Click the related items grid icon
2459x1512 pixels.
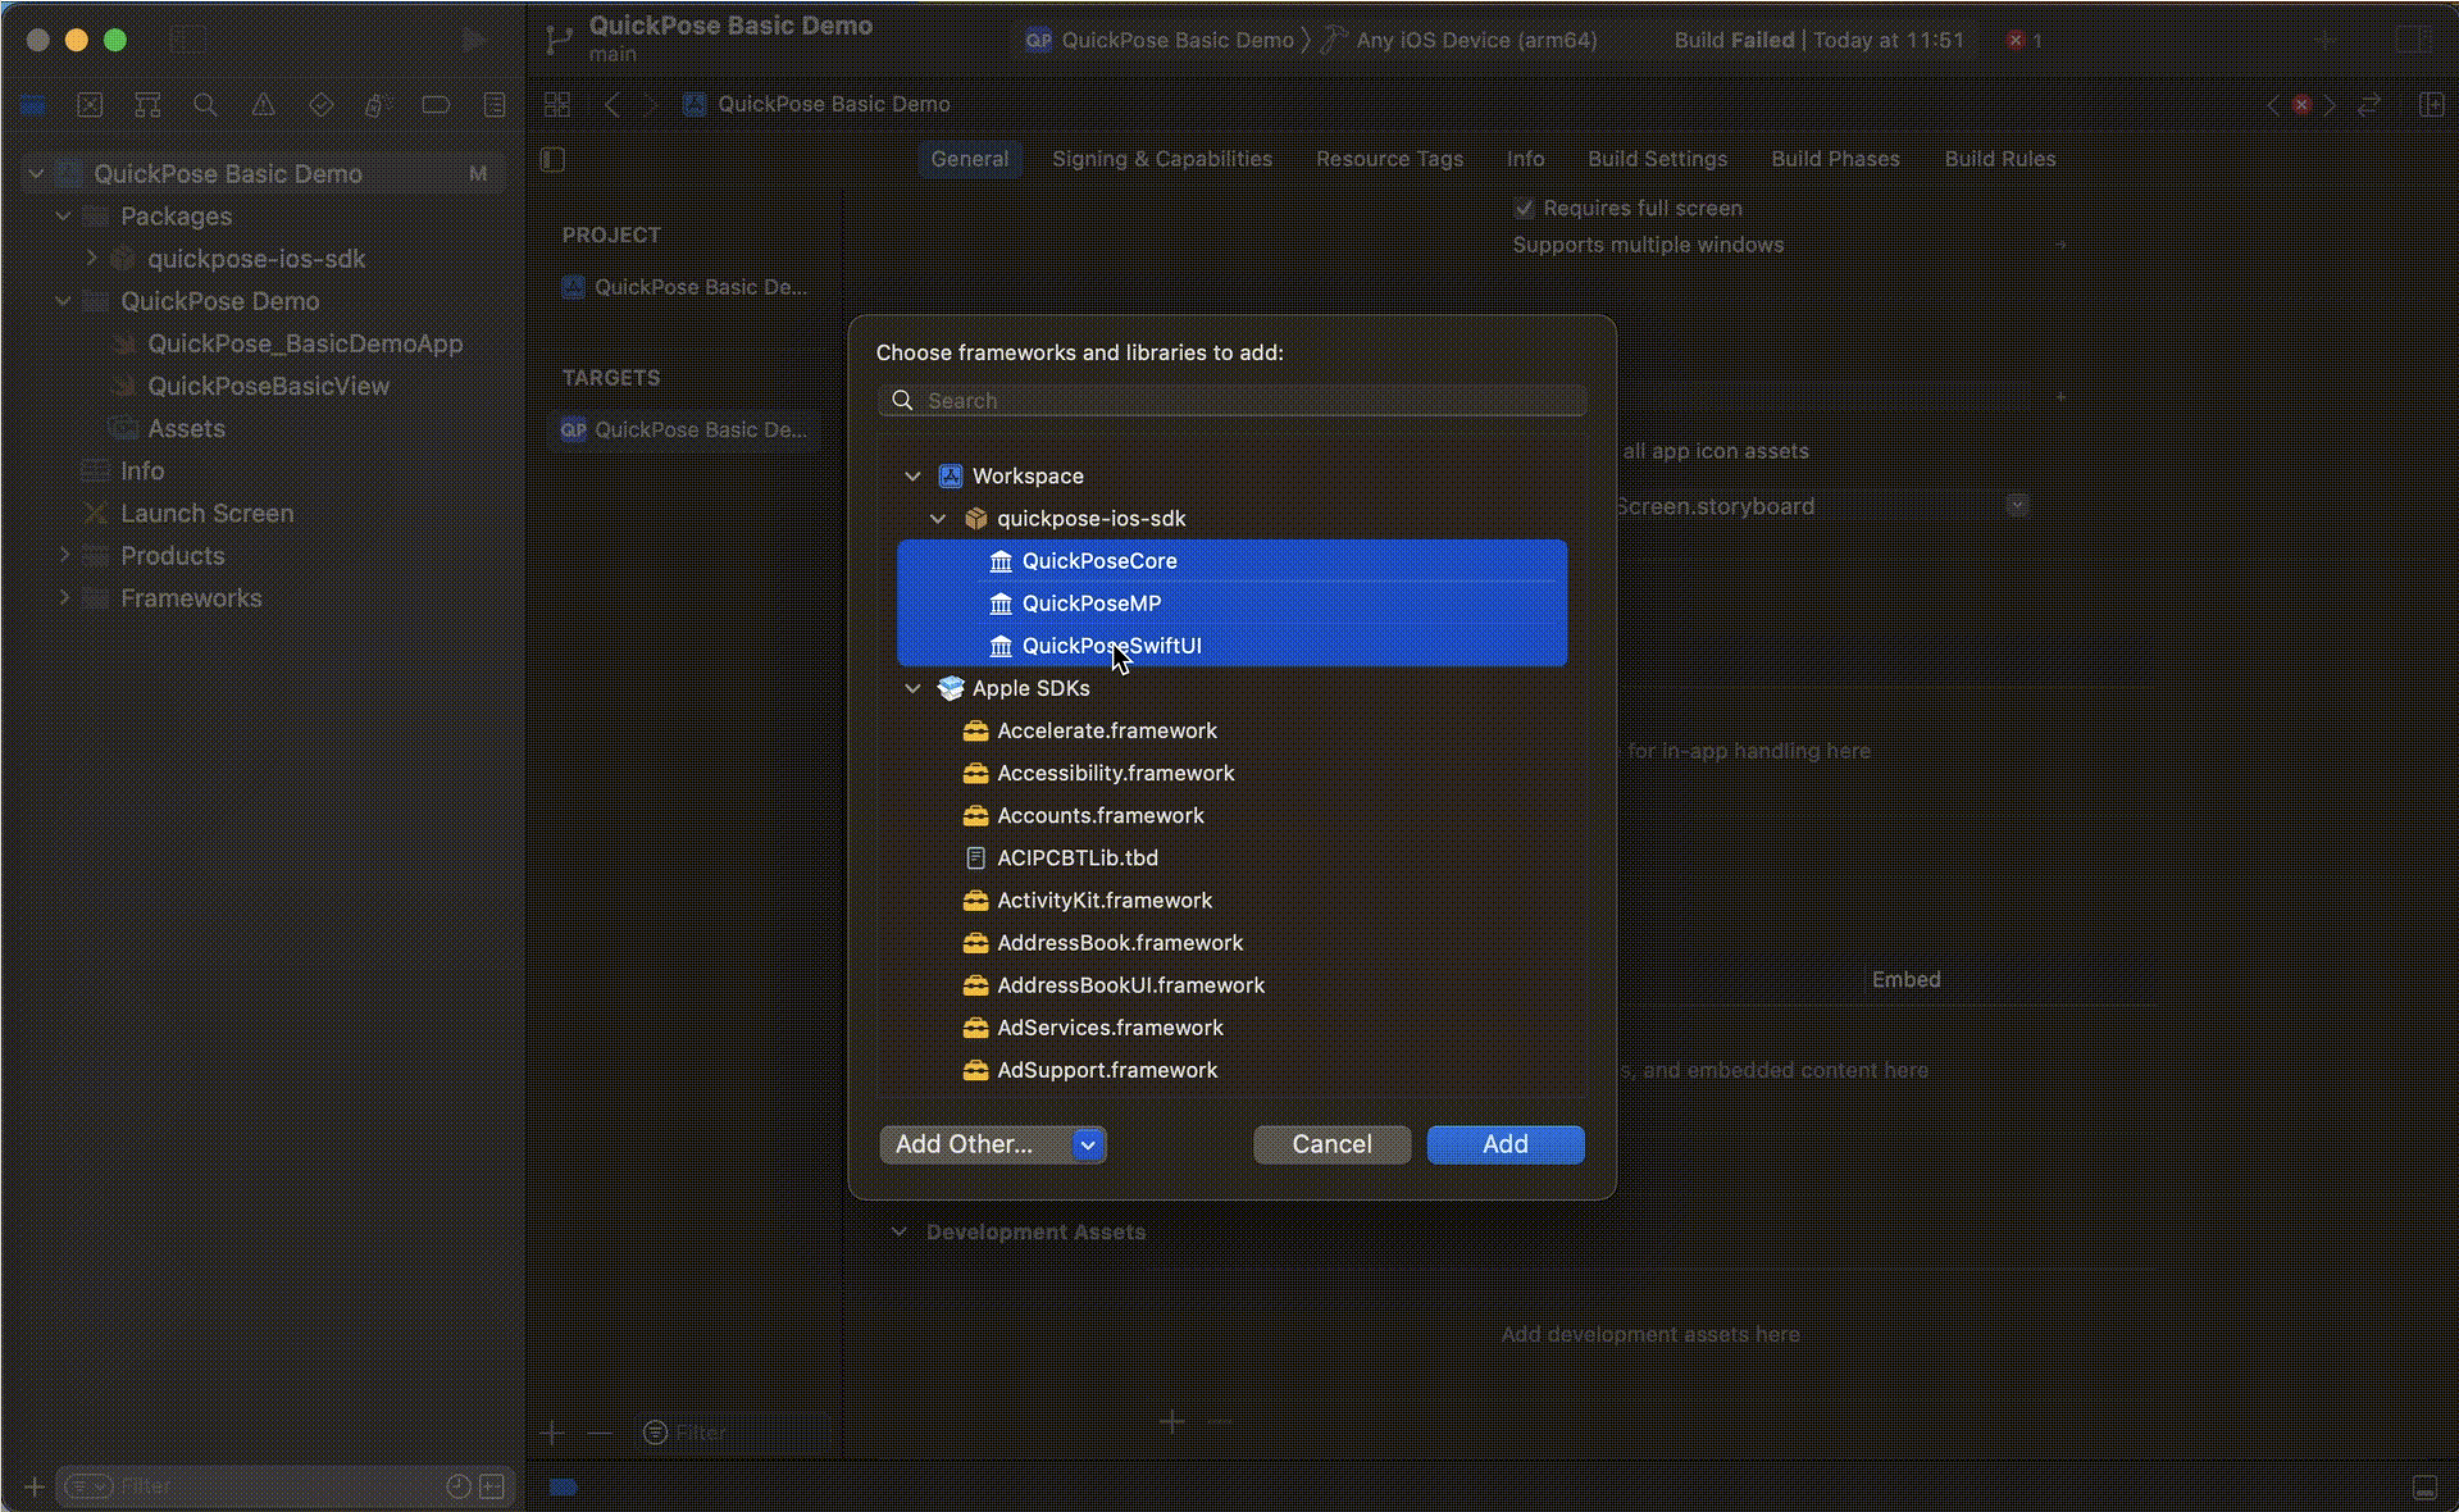[x=557, y=104]
